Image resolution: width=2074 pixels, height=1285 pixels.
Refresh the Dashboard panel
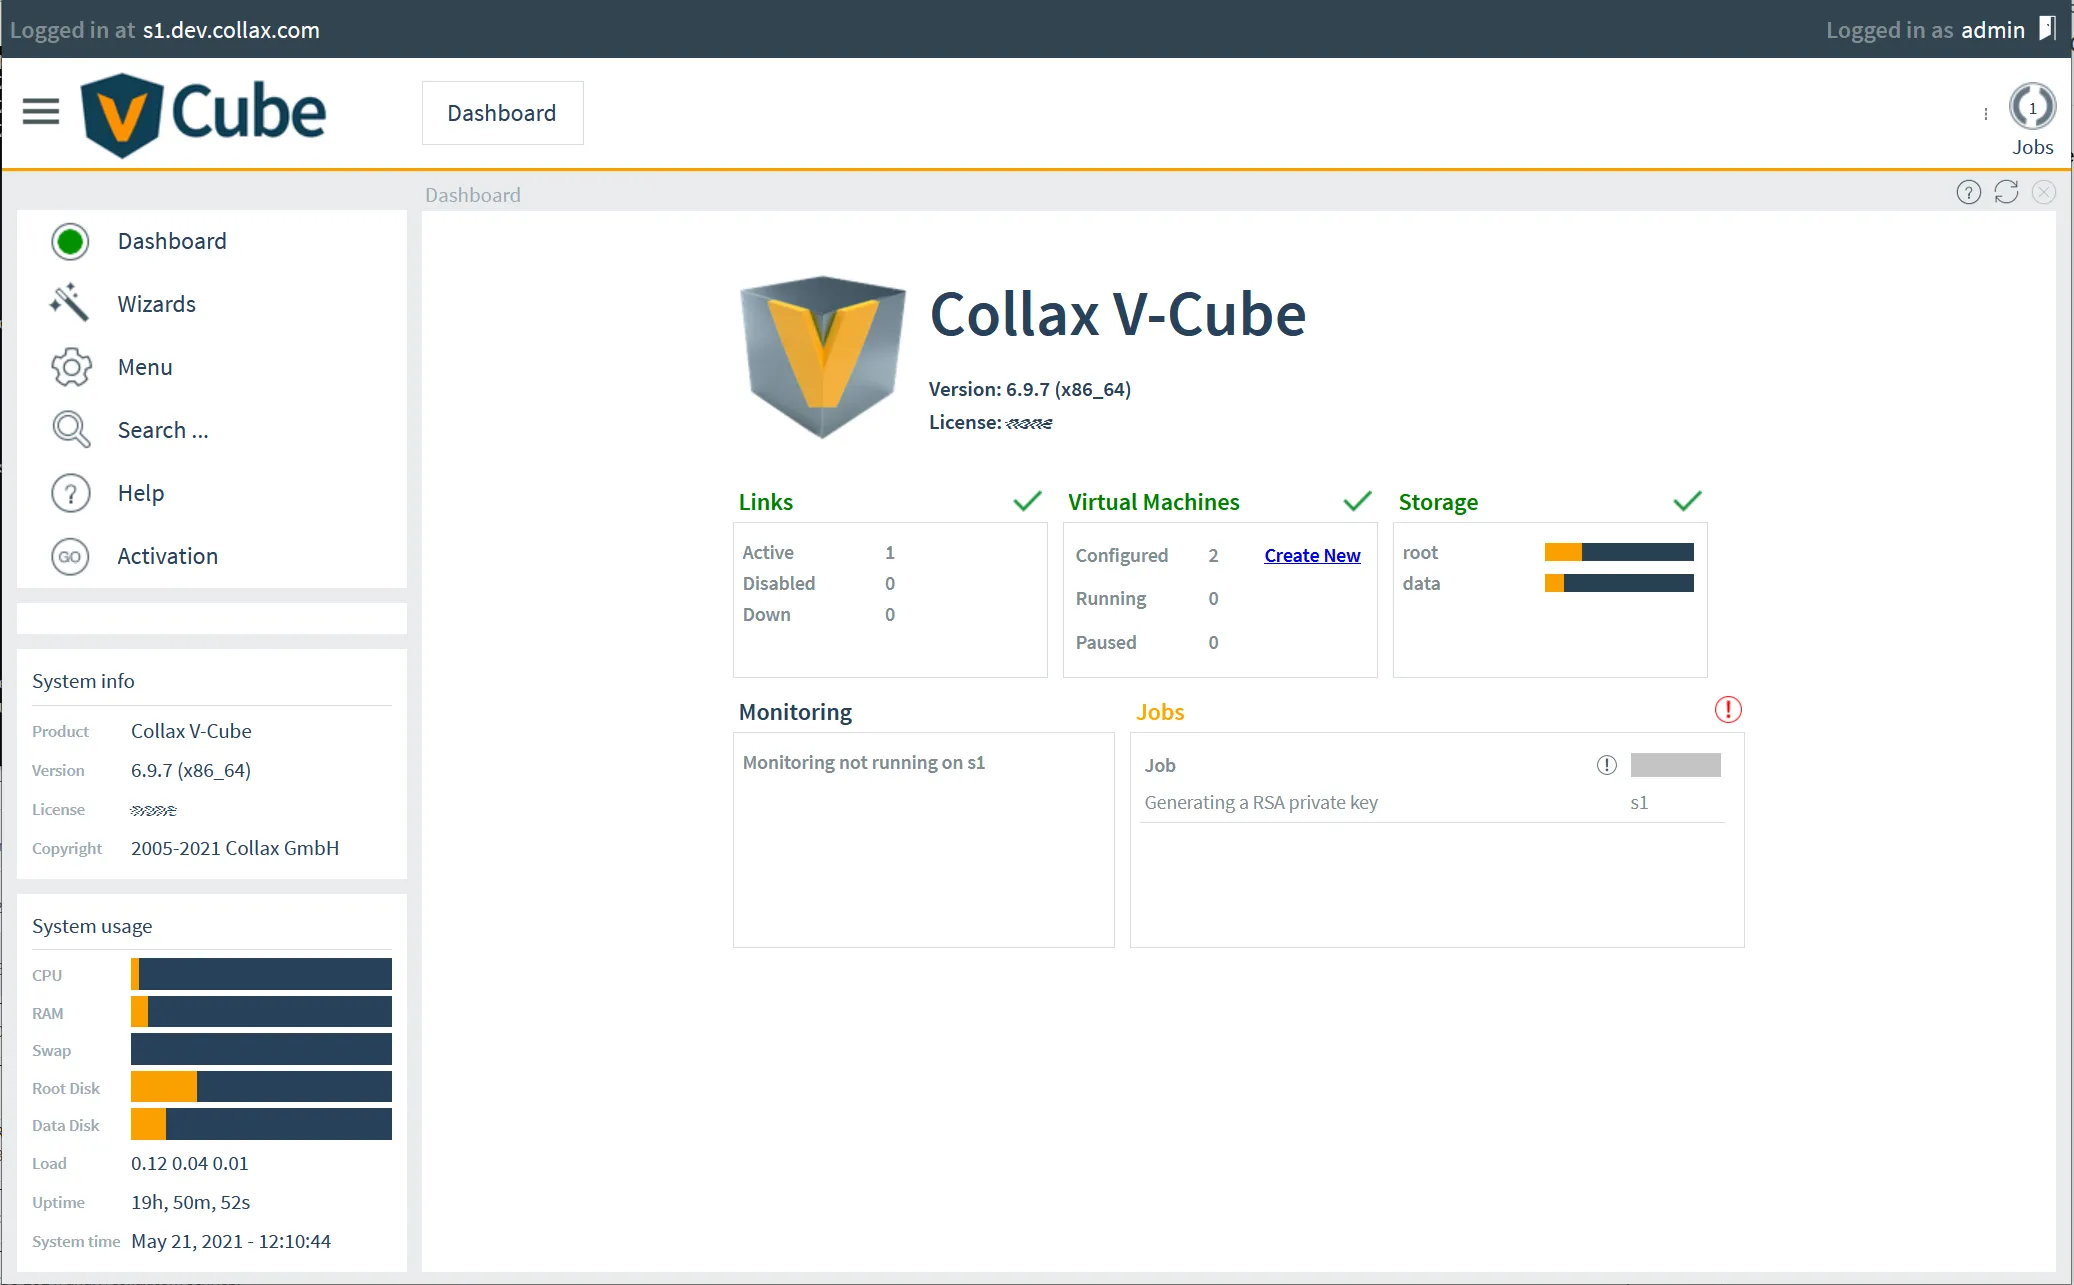[x=2006, y=192]
